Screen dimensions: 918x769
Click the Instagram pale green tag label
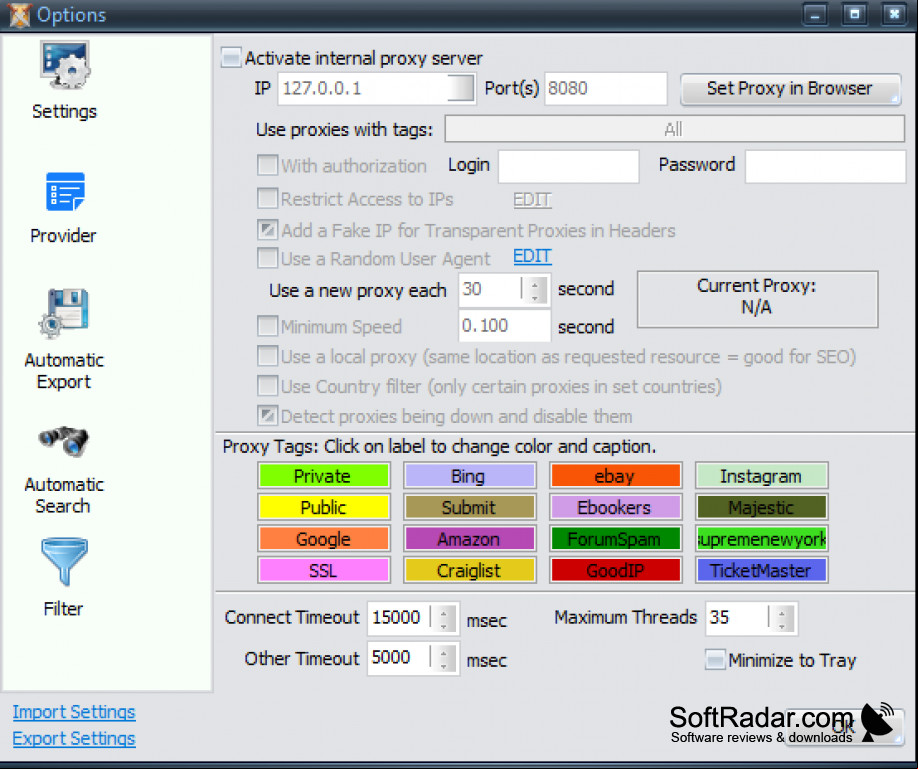pyautogui.click(x=762, y=476)
